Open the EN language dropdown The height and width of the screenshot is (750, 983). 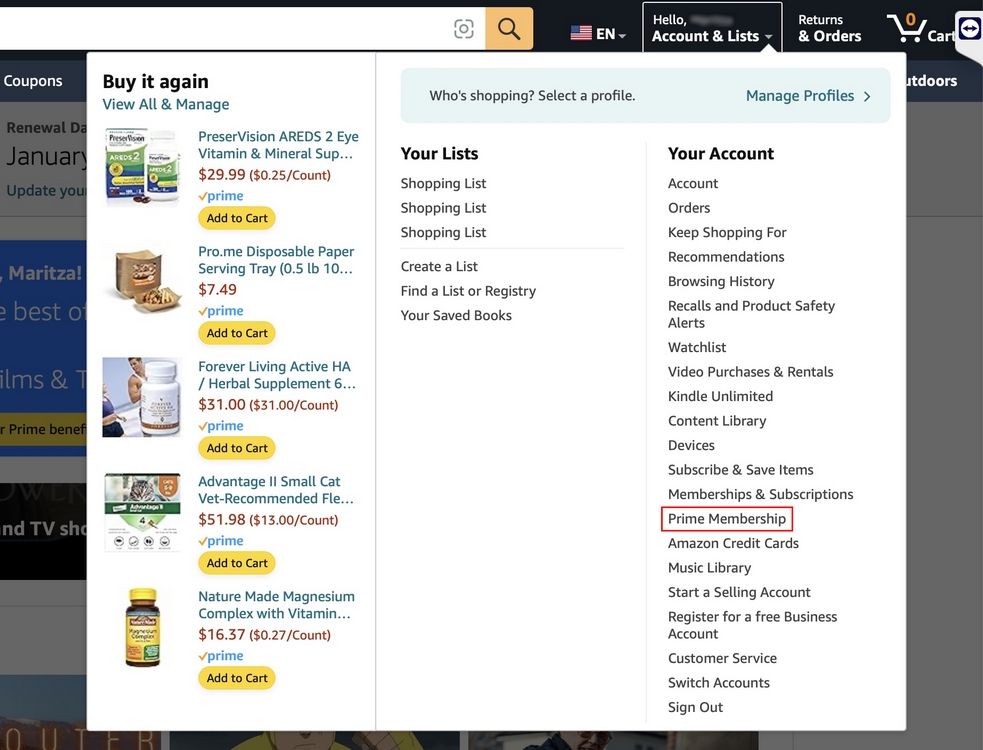click(x=604, y=32)
